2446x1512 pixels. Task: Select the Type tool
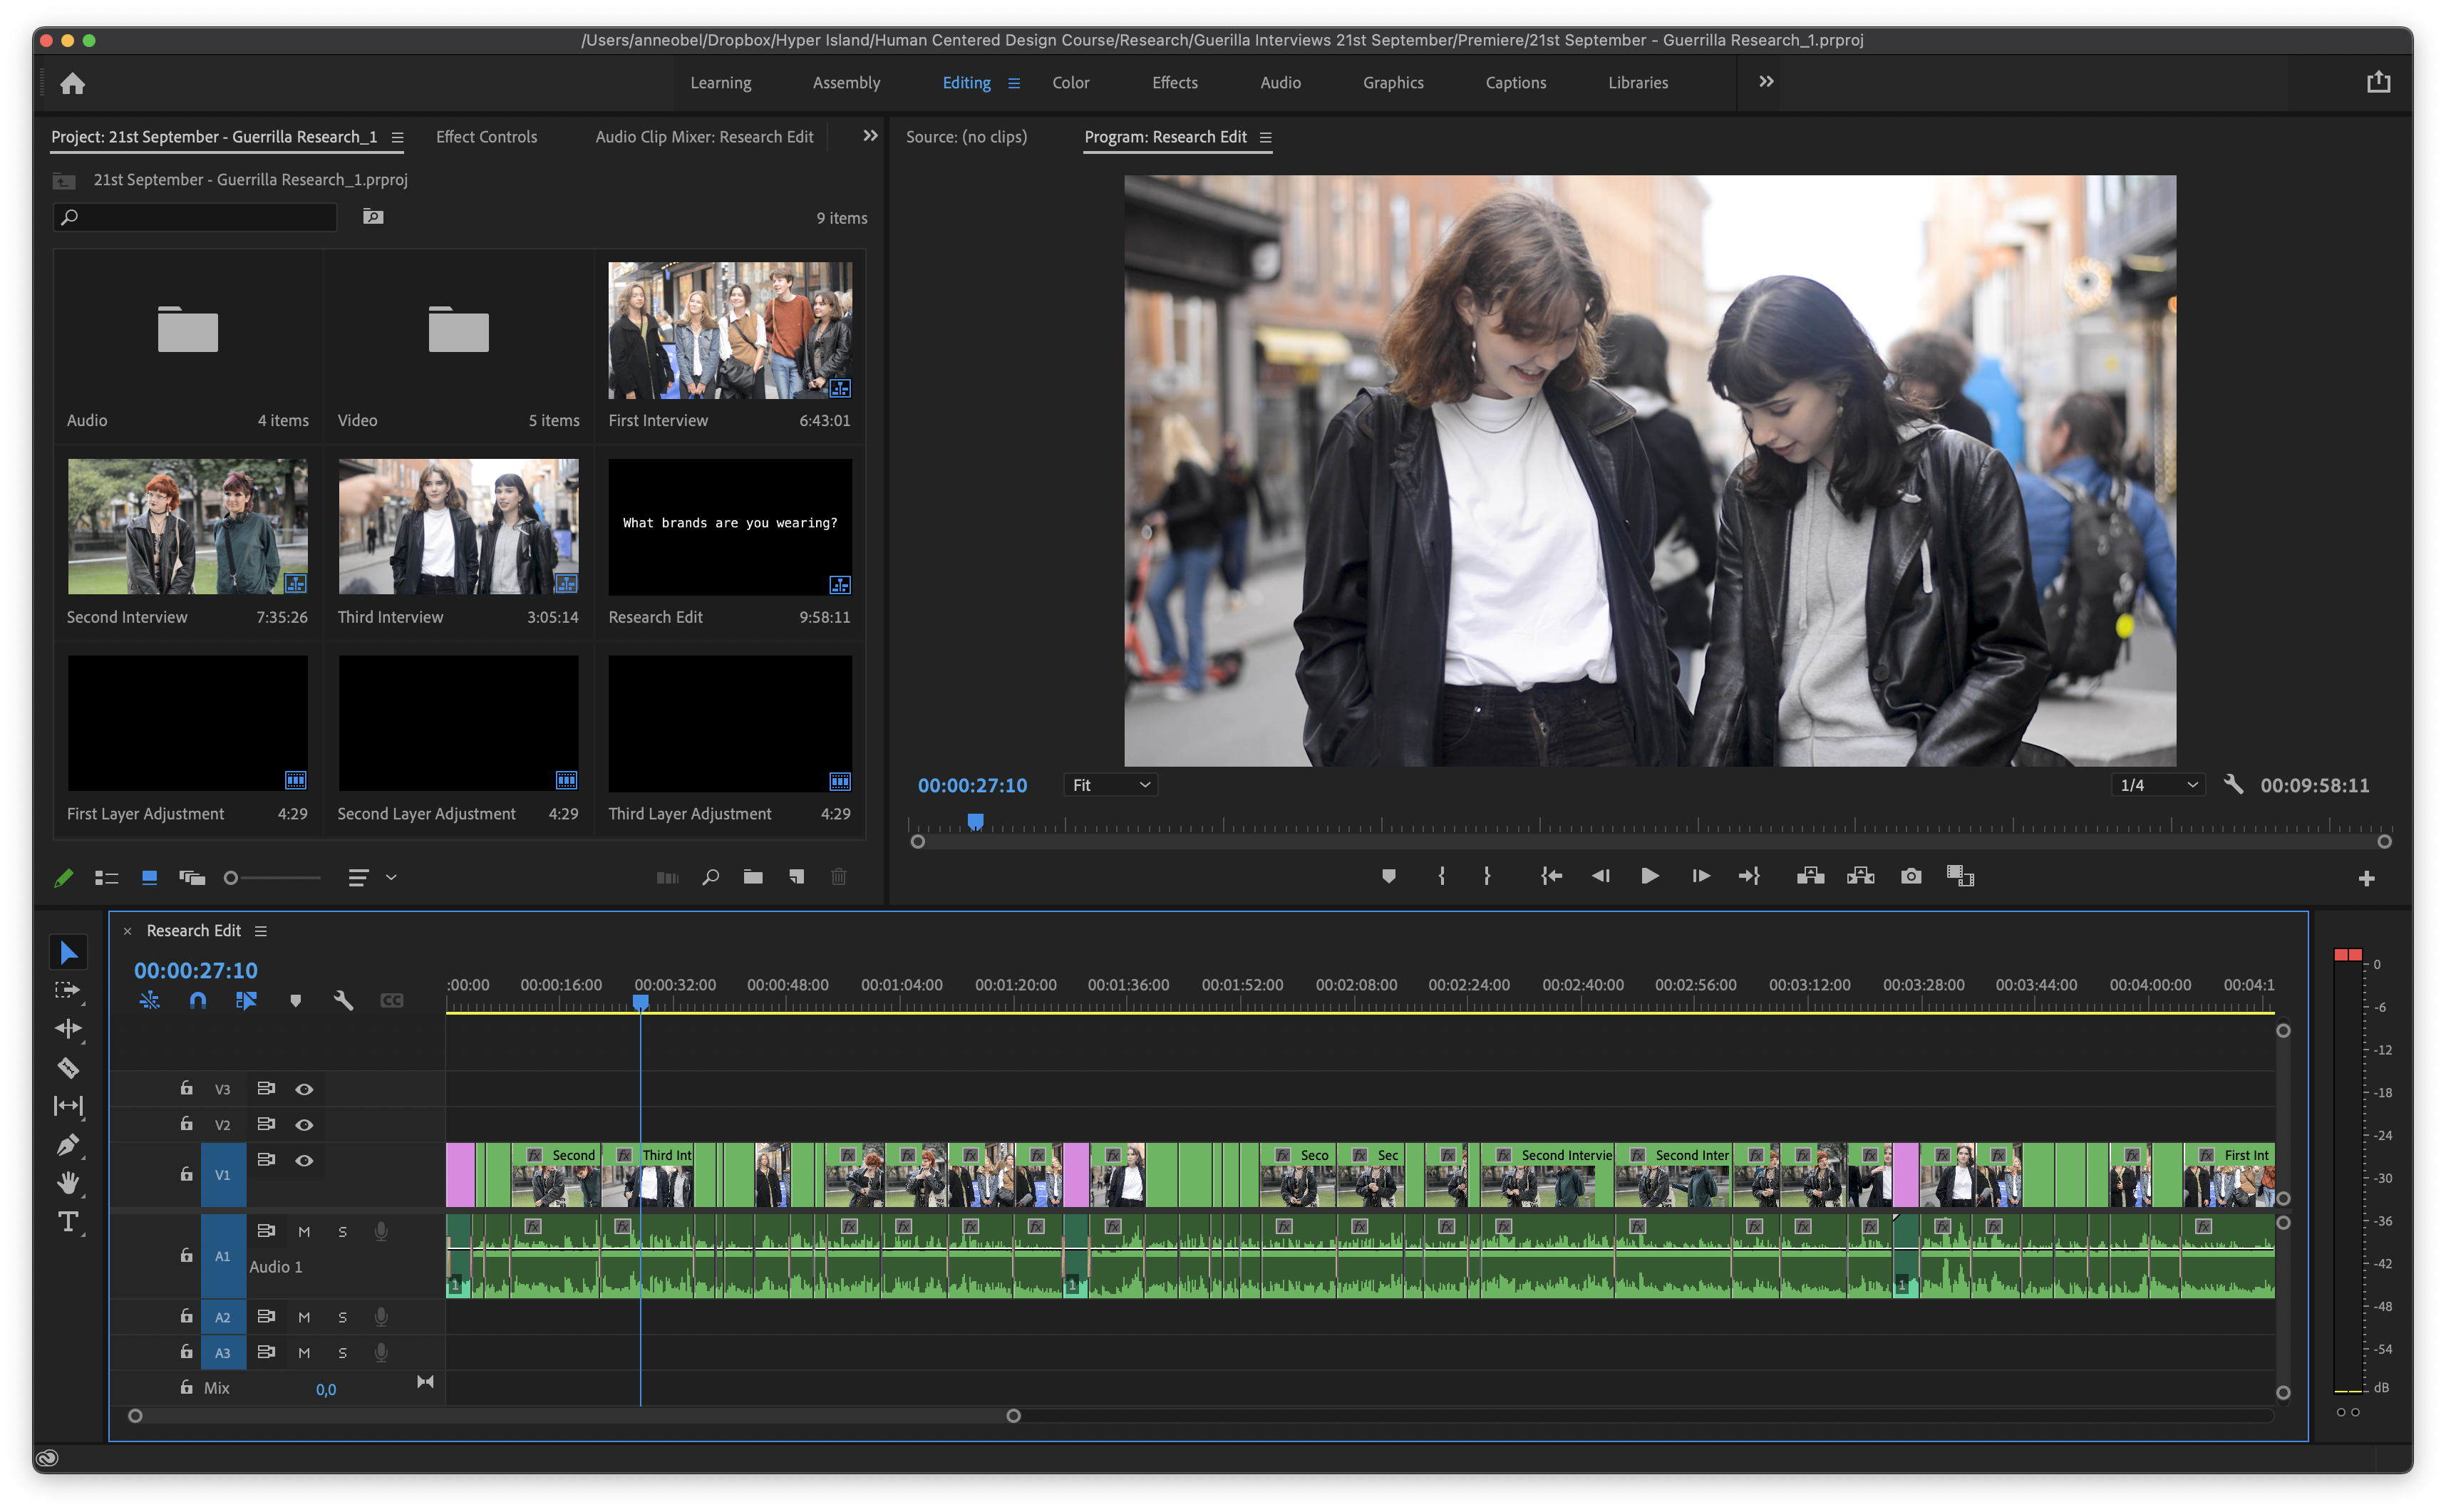point(67,1222)
